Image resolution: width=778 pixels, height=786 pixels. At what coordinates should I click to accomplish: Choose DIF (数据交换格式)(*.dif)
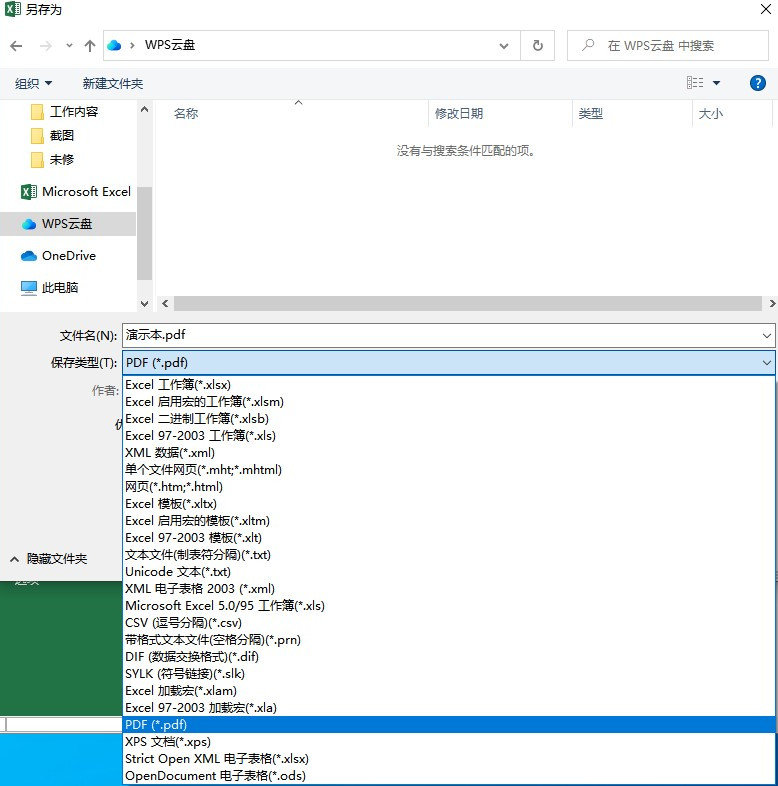[449, 657]
